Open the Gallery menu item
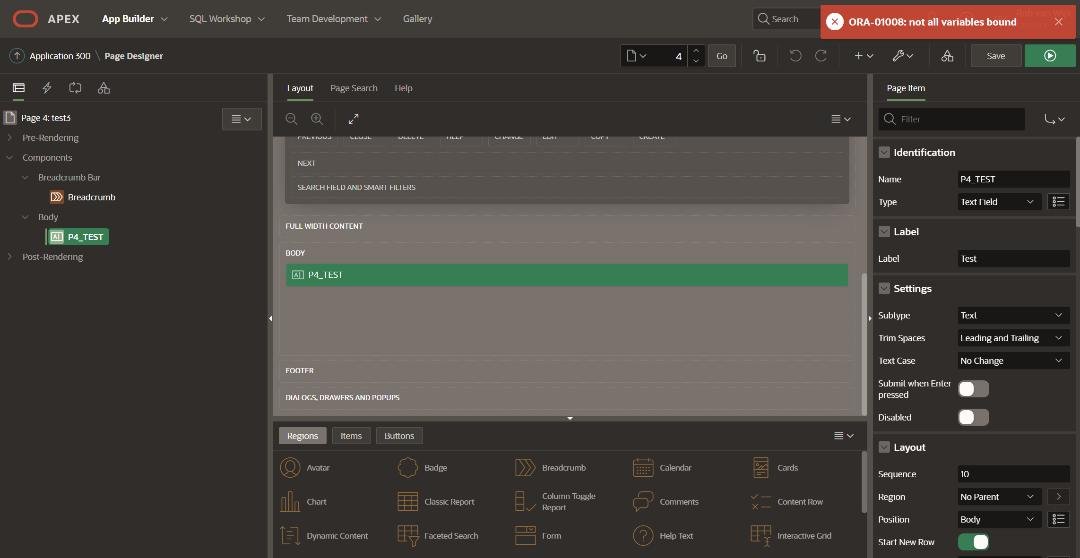1080x558 pixels. click(417, 19)
